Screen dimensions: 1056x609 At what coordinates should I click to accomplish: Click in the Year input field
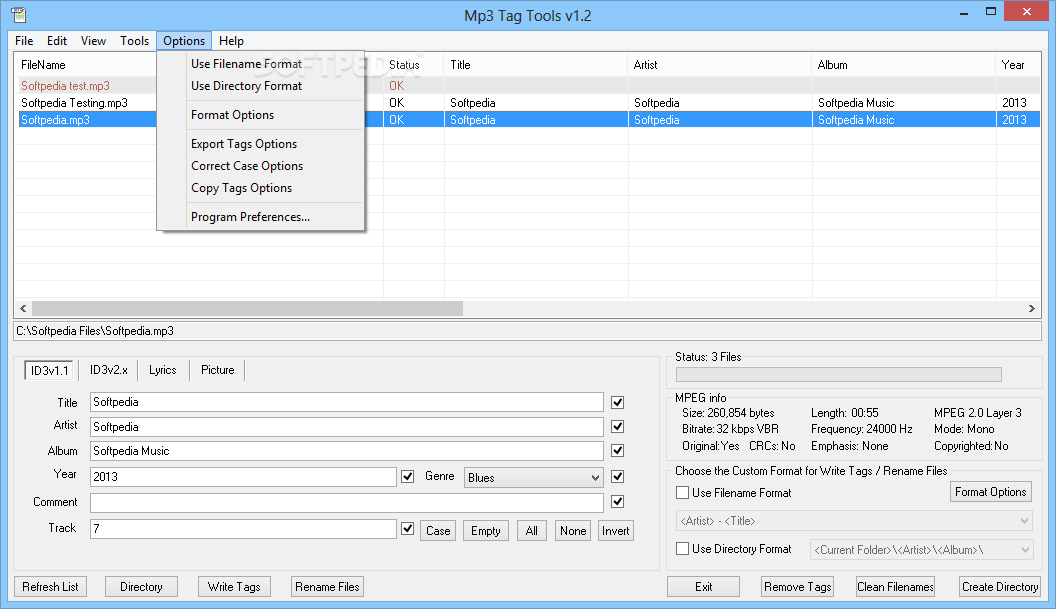(x=243, y=477)
